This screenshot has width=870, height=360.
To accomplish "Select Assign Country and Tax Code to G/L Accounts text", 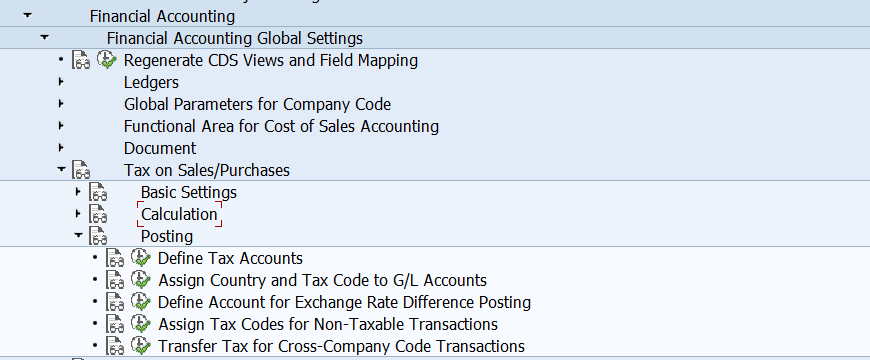I will [x=322, y=280].
